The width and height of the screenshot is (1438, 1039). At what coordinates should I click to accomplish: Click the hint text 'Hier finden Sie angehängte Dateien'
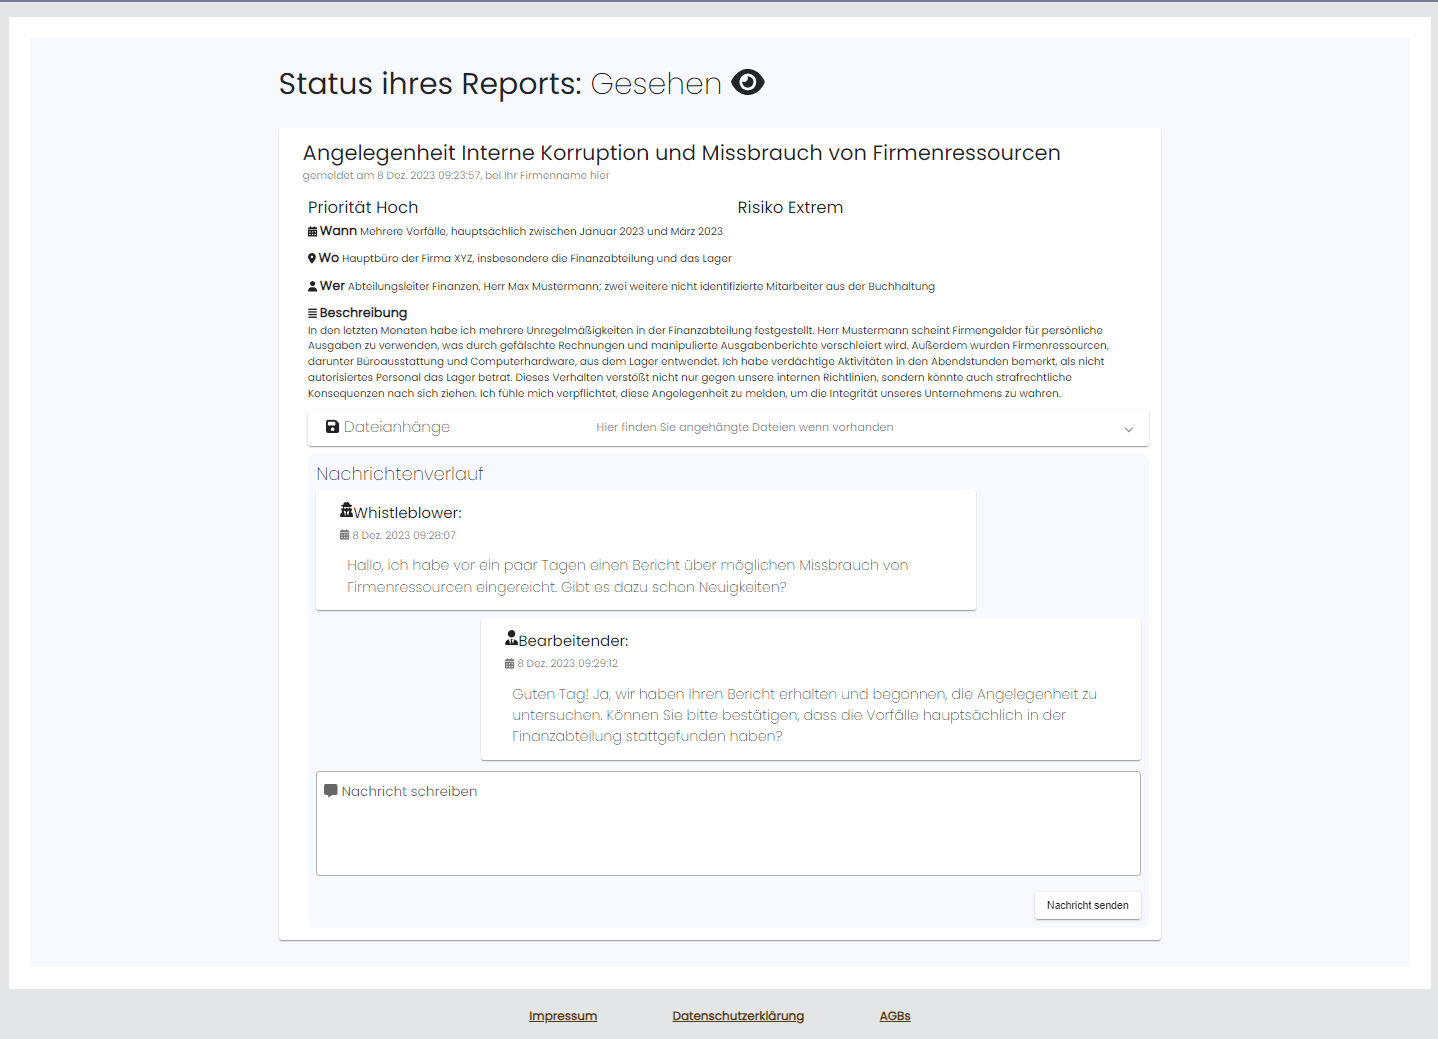[x=744, y=427]
